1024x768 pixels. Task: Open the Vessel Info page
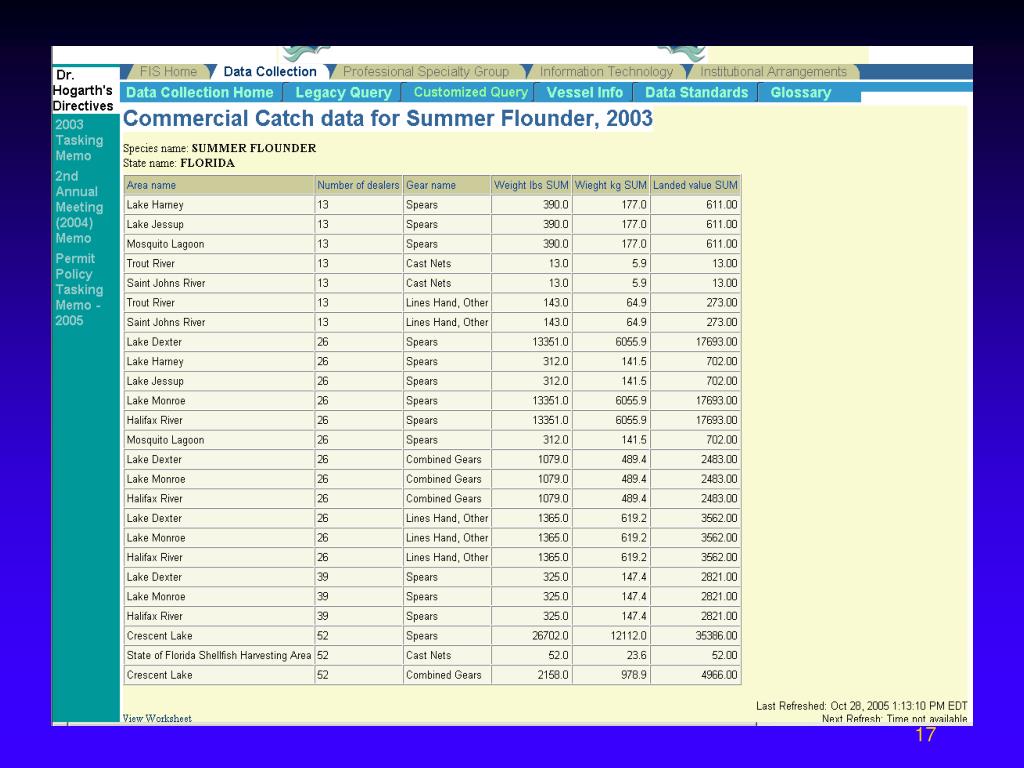pos(584,93)
